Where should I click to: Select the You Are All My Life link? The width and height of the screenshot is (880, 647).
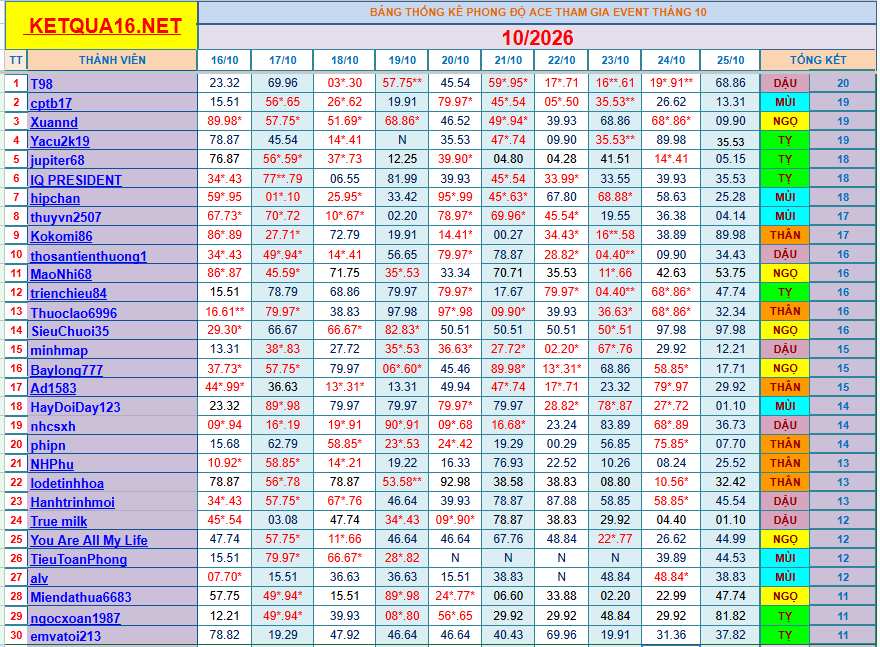pos(89,540)
